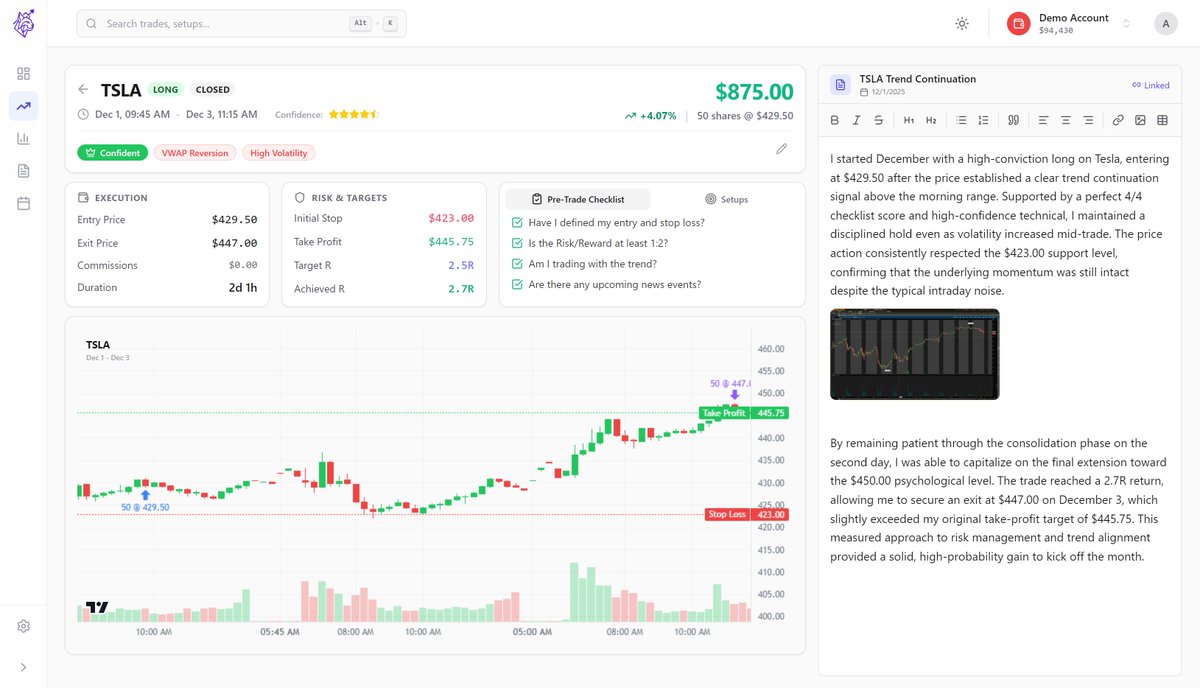
Task: Toggle italic formatting
Action: [856, 120]
